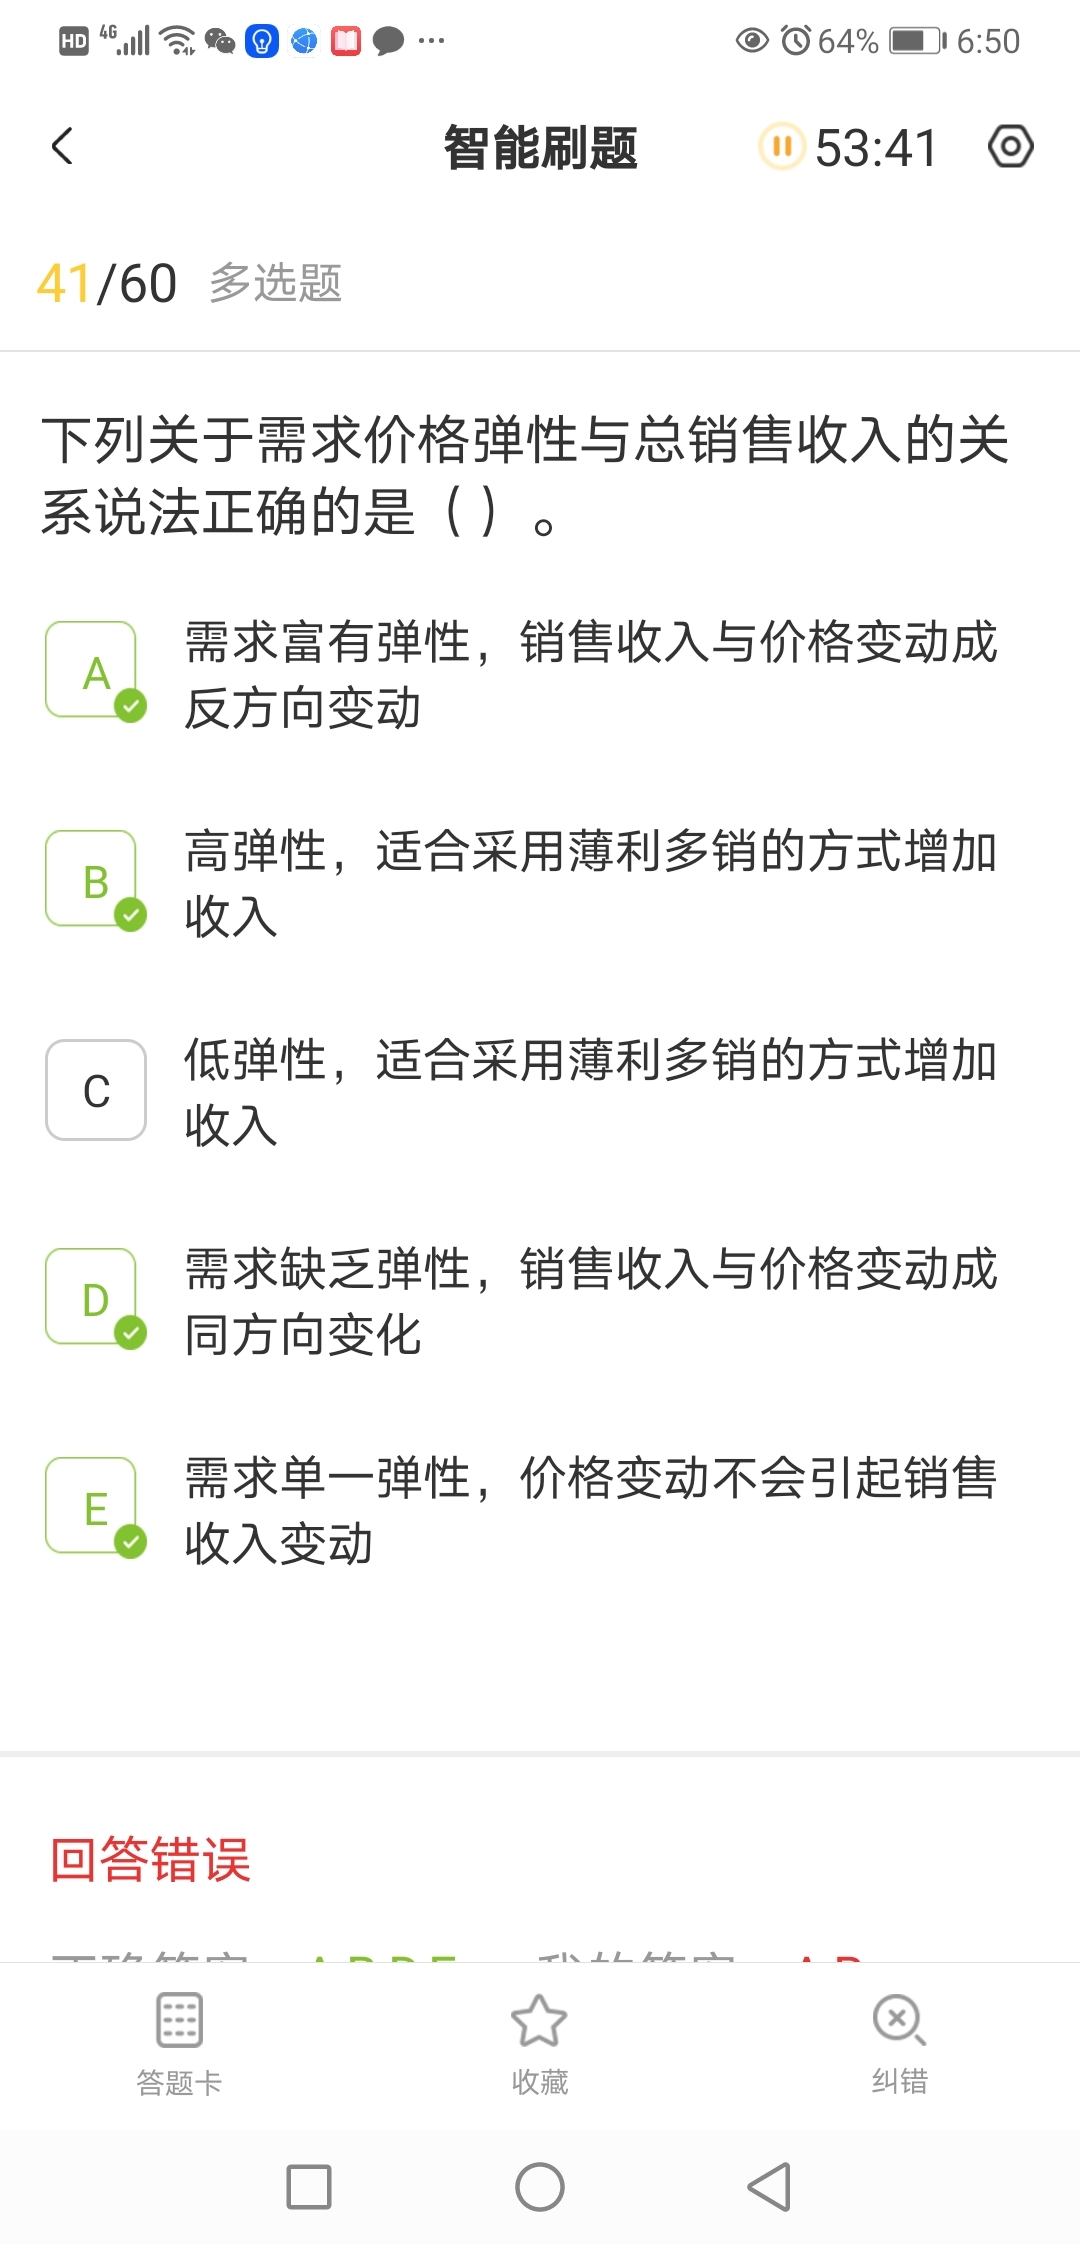
Task: Tap the back arrow icon
Action: (x=62, y=147)
